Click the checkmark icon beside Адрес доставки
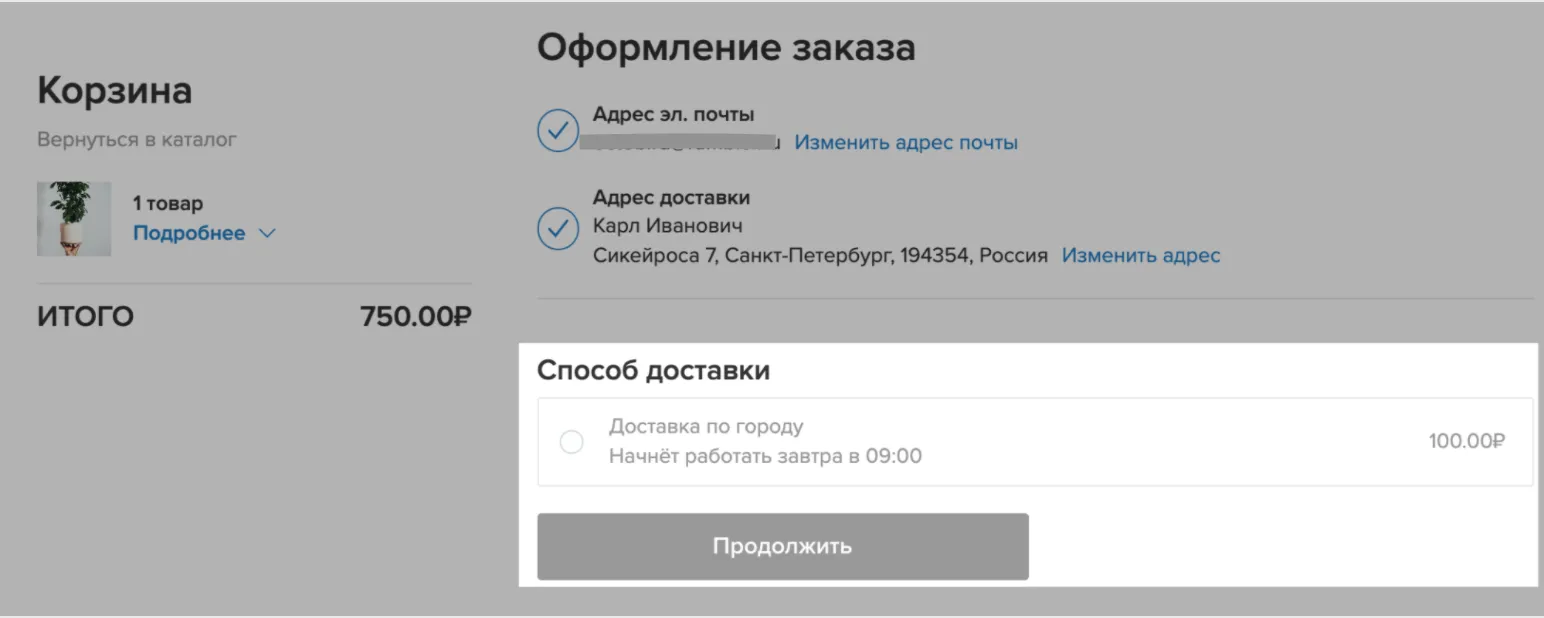1544x618 pixels. coord(558,228)
